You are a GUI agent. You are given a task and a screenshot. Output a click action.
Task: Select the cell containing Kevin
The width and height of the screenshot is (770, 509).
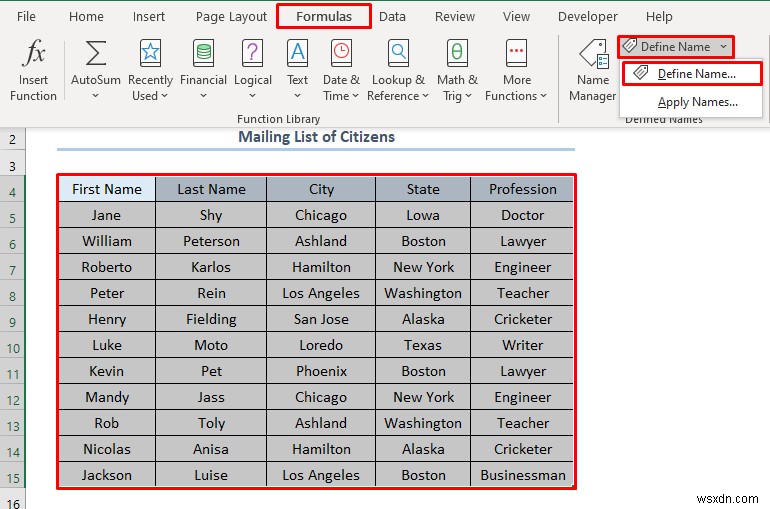pos(107,371)
